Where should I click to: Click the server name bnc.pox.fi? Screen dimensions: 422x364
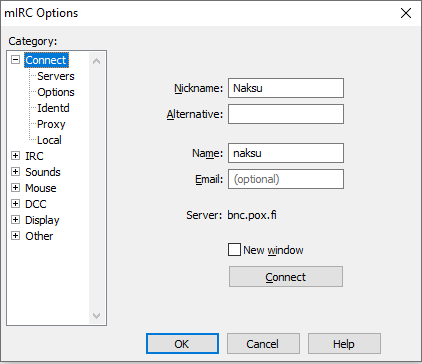pos(252,215)
